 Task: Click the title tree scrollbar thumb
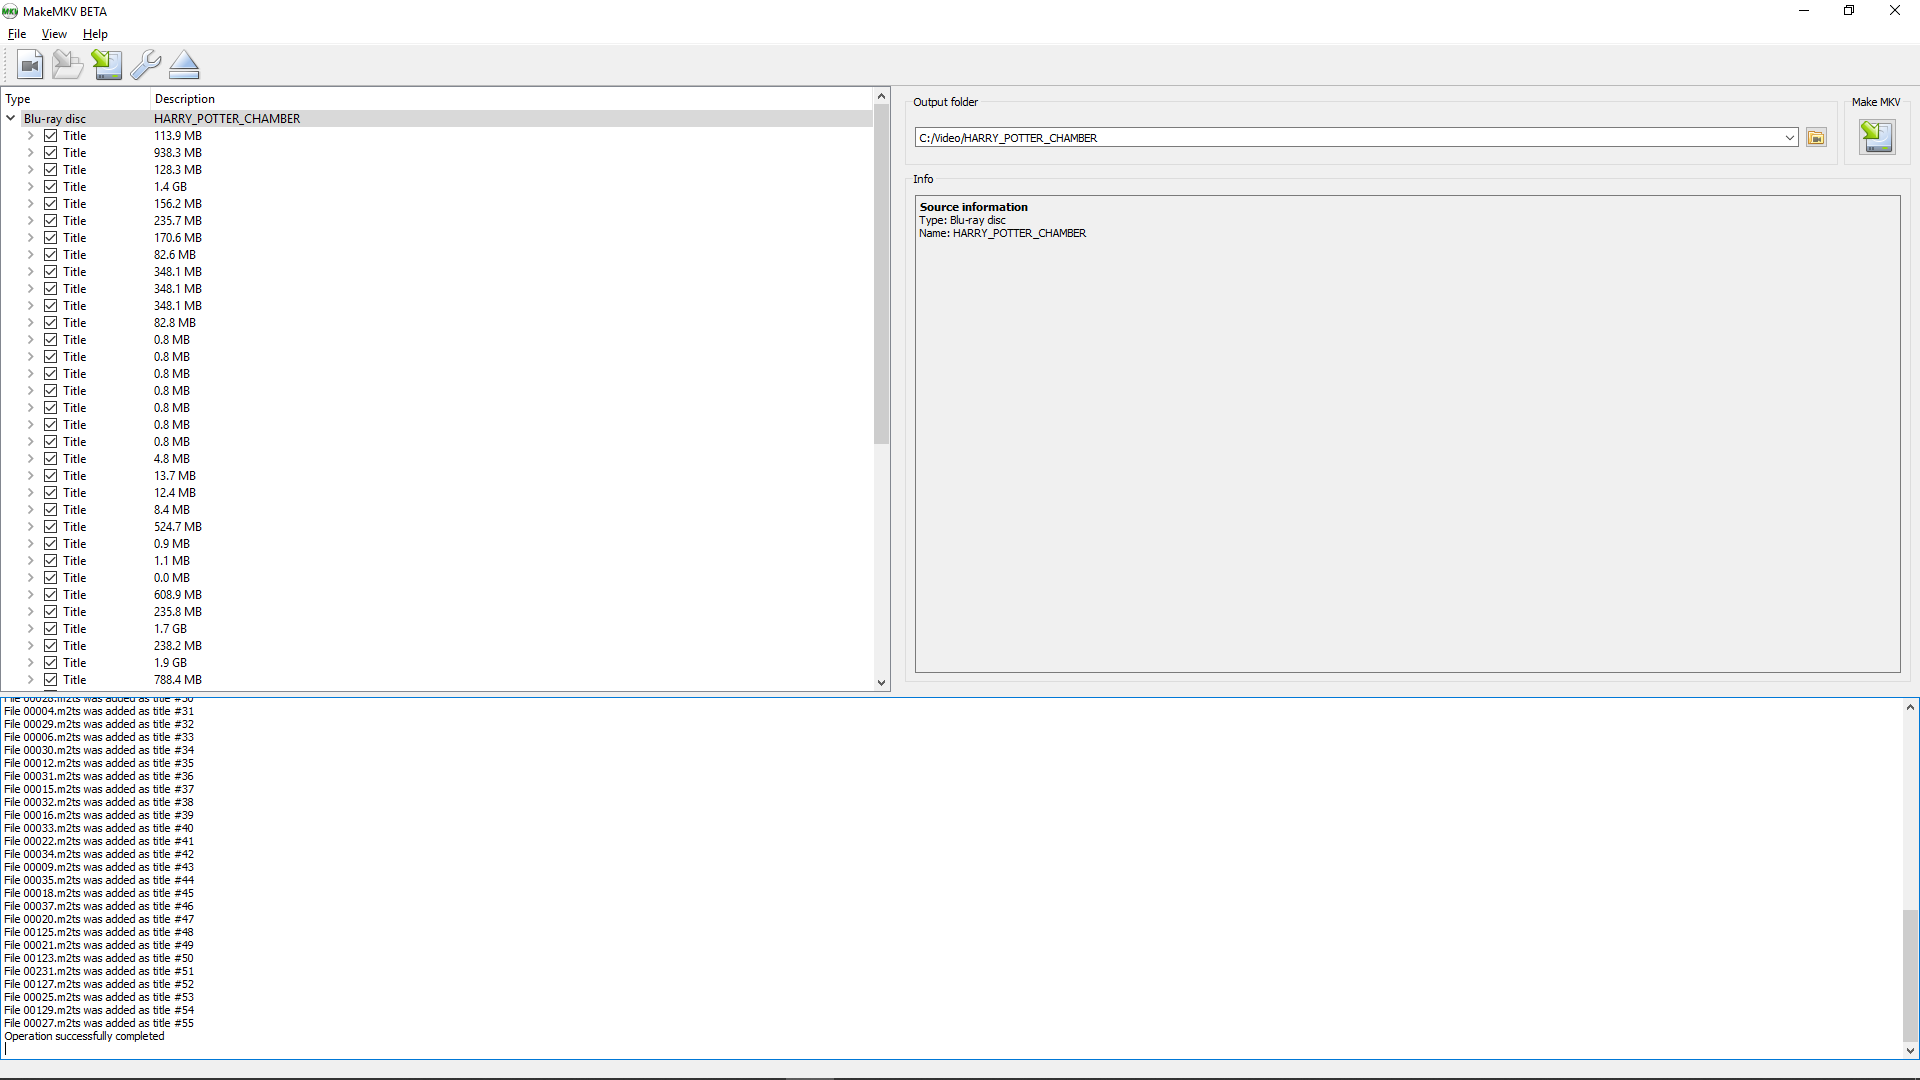click(881, 274)
